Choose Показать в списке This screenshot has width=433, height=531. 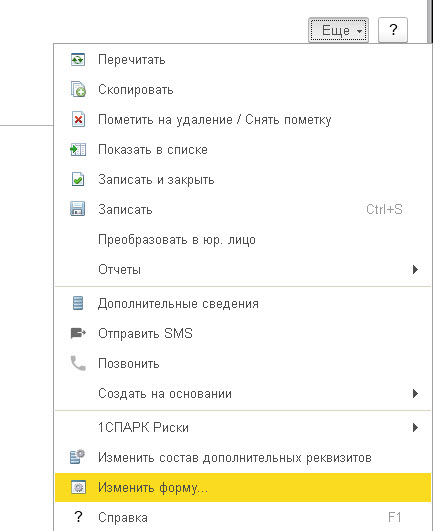[x=243, y=149]
